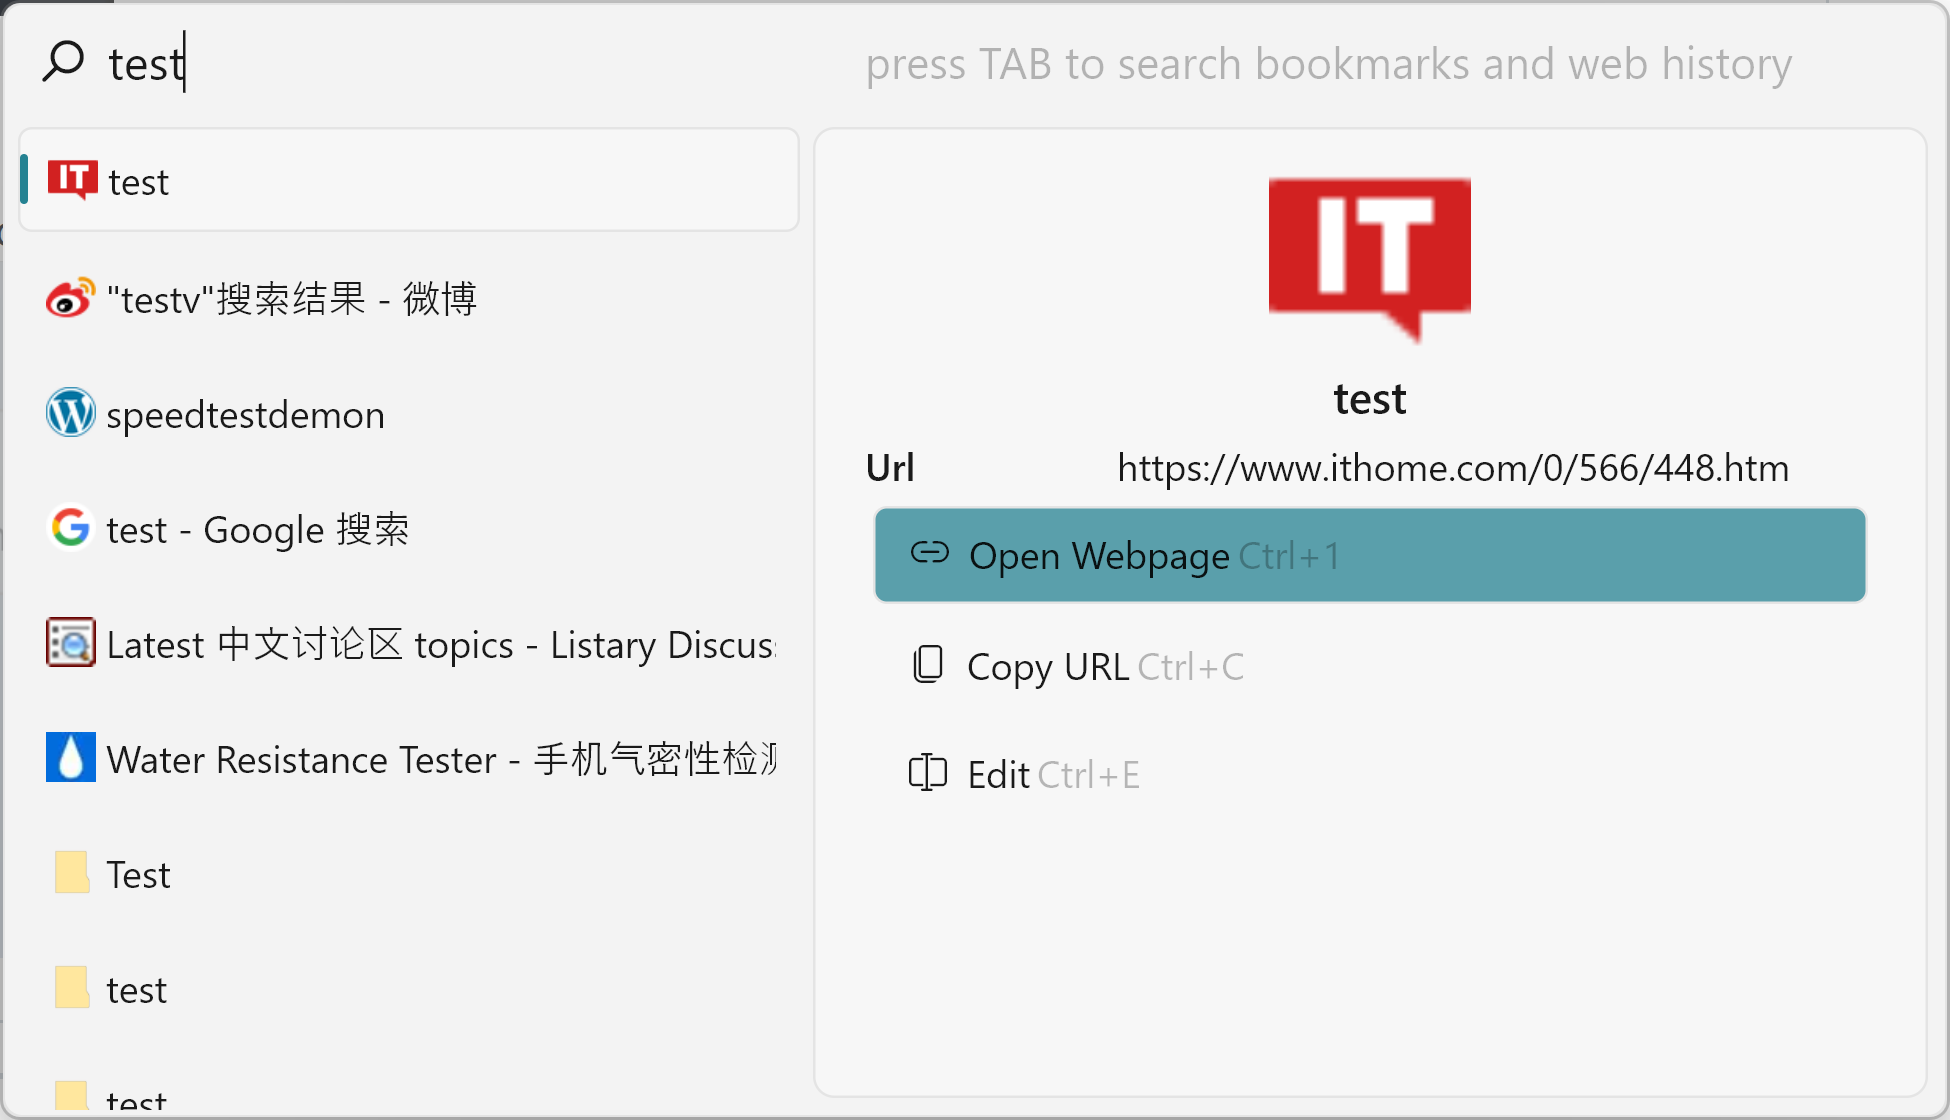Click the edit icon beside the Edit action
Image resolution: width=1950 pixels, height=1120 pixels.
[927, 772]
